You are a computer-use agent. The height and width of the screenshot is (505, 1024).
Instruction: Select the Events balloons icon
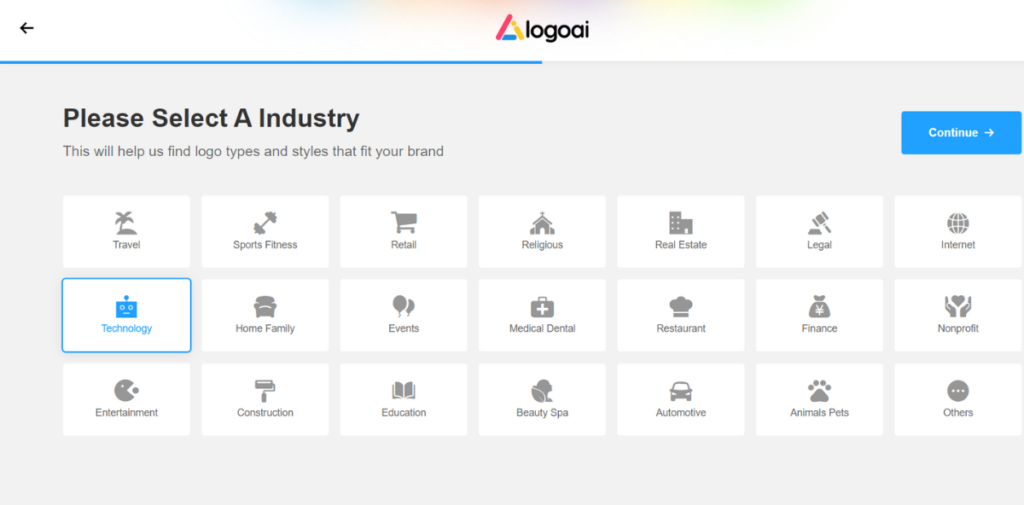click(404, 306)
